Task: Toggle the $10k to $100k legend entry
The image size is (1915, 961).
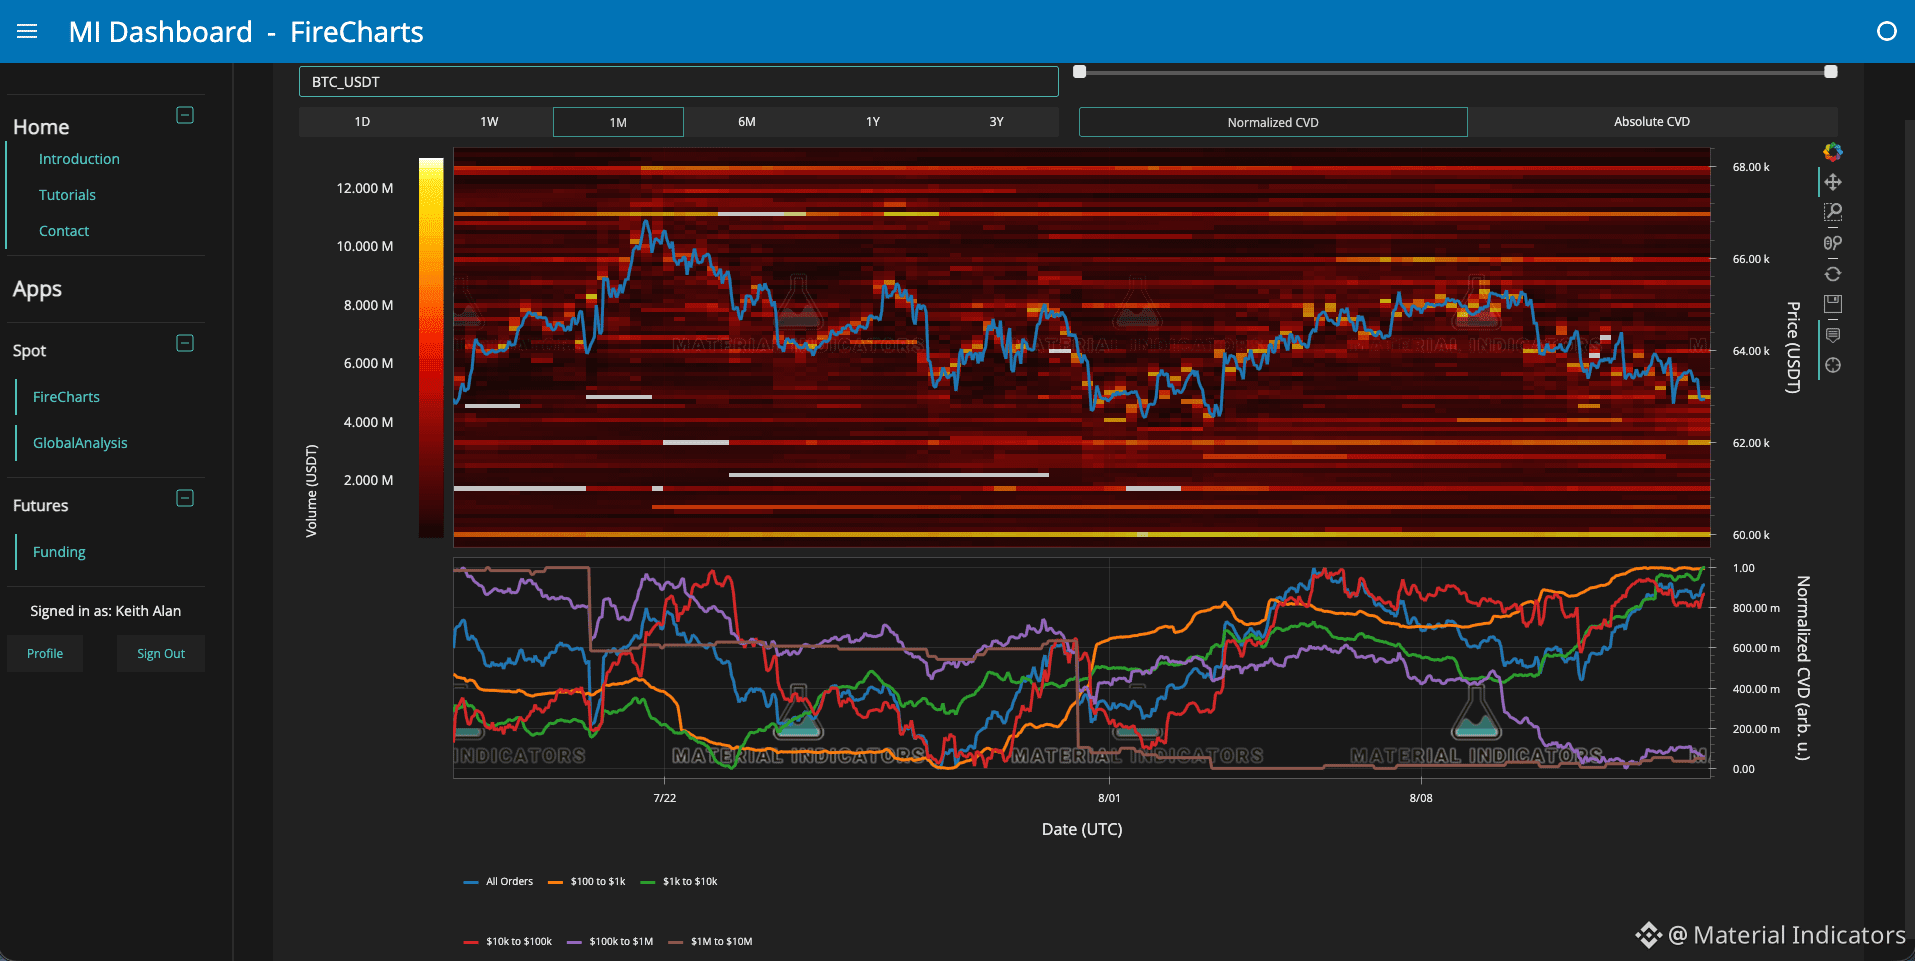Action: click(508, 942)
